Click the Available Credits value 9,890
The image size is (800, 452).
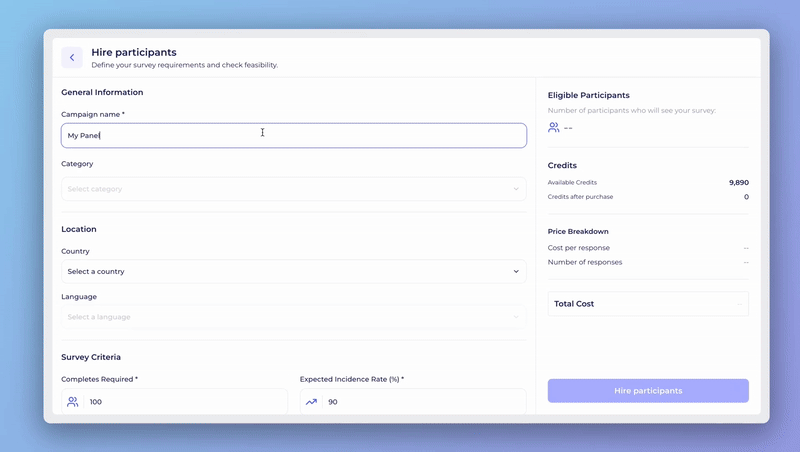tap(739, 183)
